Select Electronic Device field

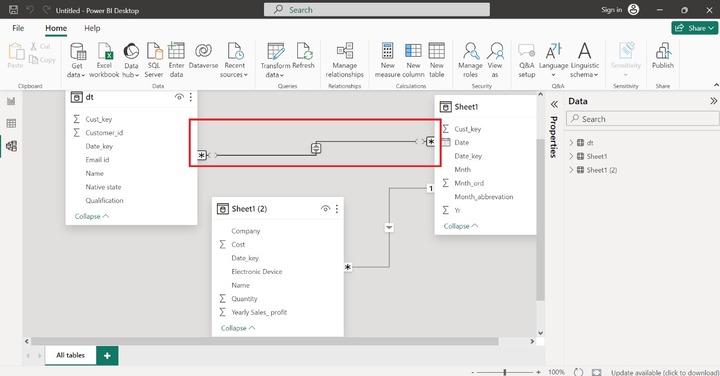(257, 271)
